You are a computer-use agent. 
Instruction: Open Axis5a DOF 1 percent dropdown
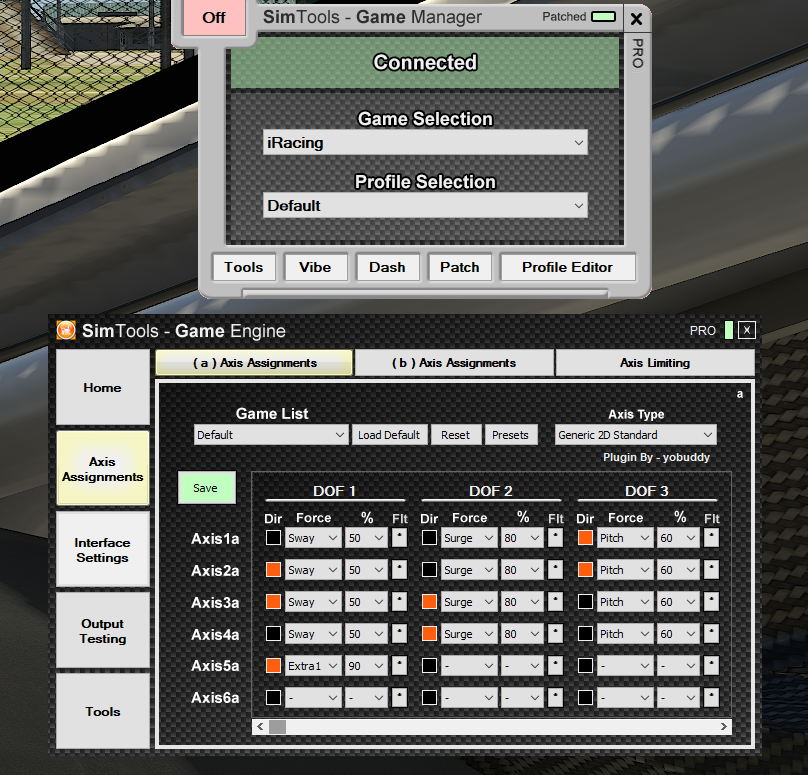(x=366, y=666)
